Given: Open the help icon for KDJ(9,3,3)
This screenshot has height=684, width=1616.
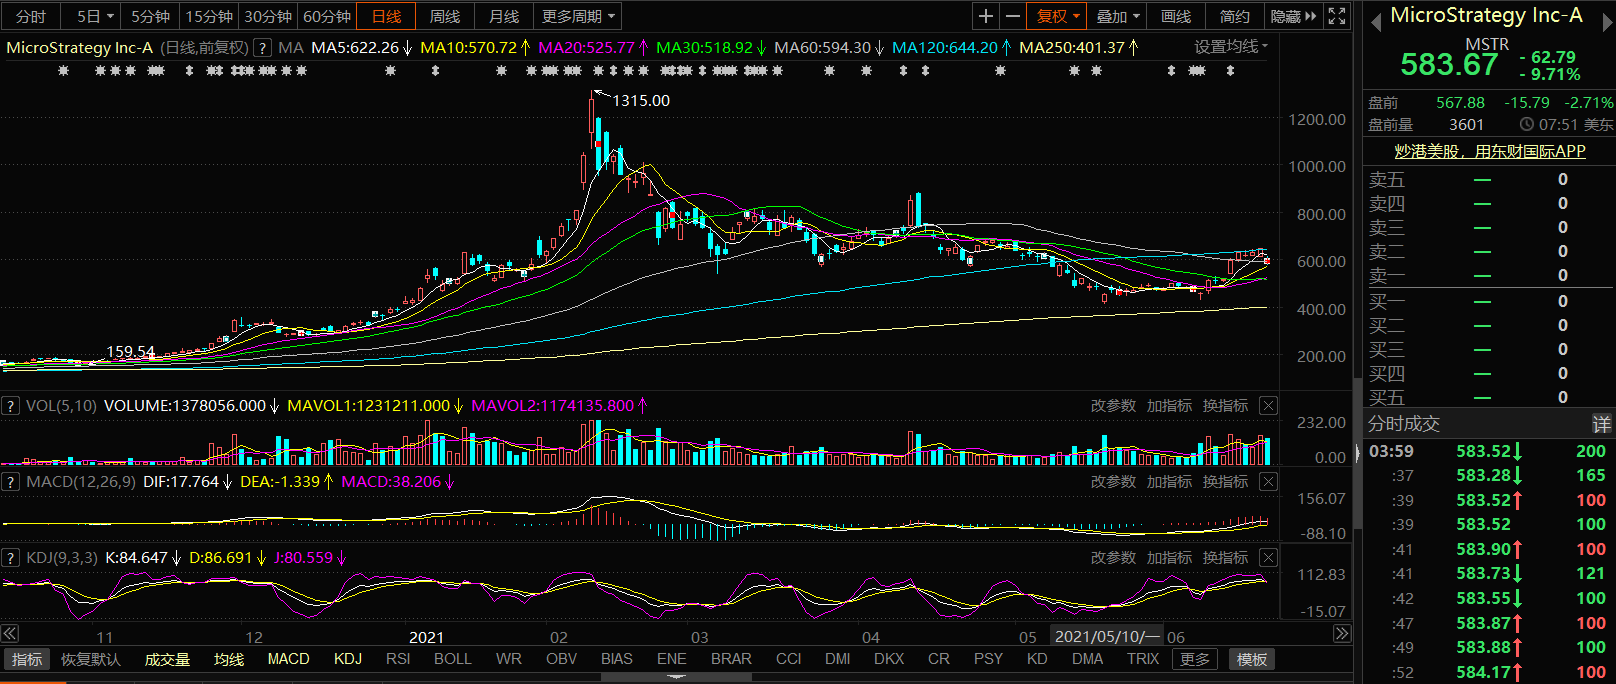Looking at the screenshot, I should 11,558.
